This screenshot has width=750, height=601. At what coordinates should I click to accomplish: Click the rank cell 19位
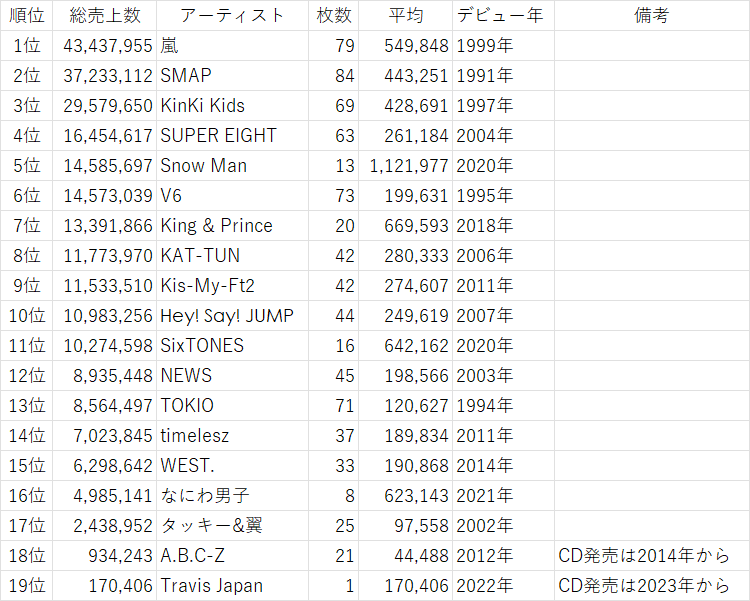point(26,586)
